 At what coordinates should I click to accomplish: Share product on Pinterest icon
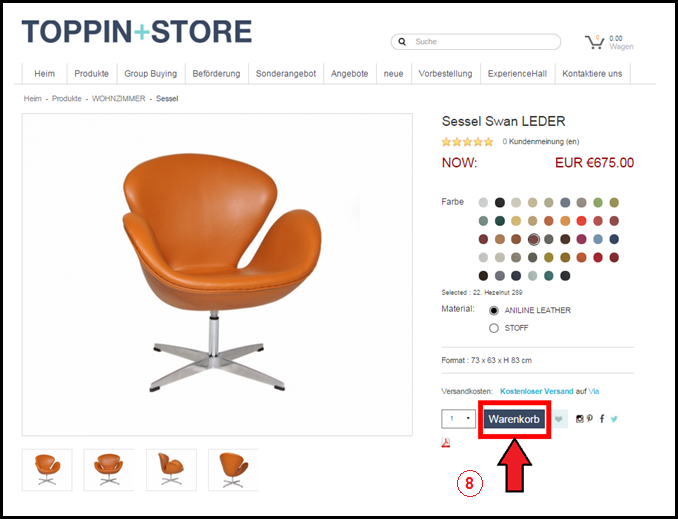click(590, 419)
